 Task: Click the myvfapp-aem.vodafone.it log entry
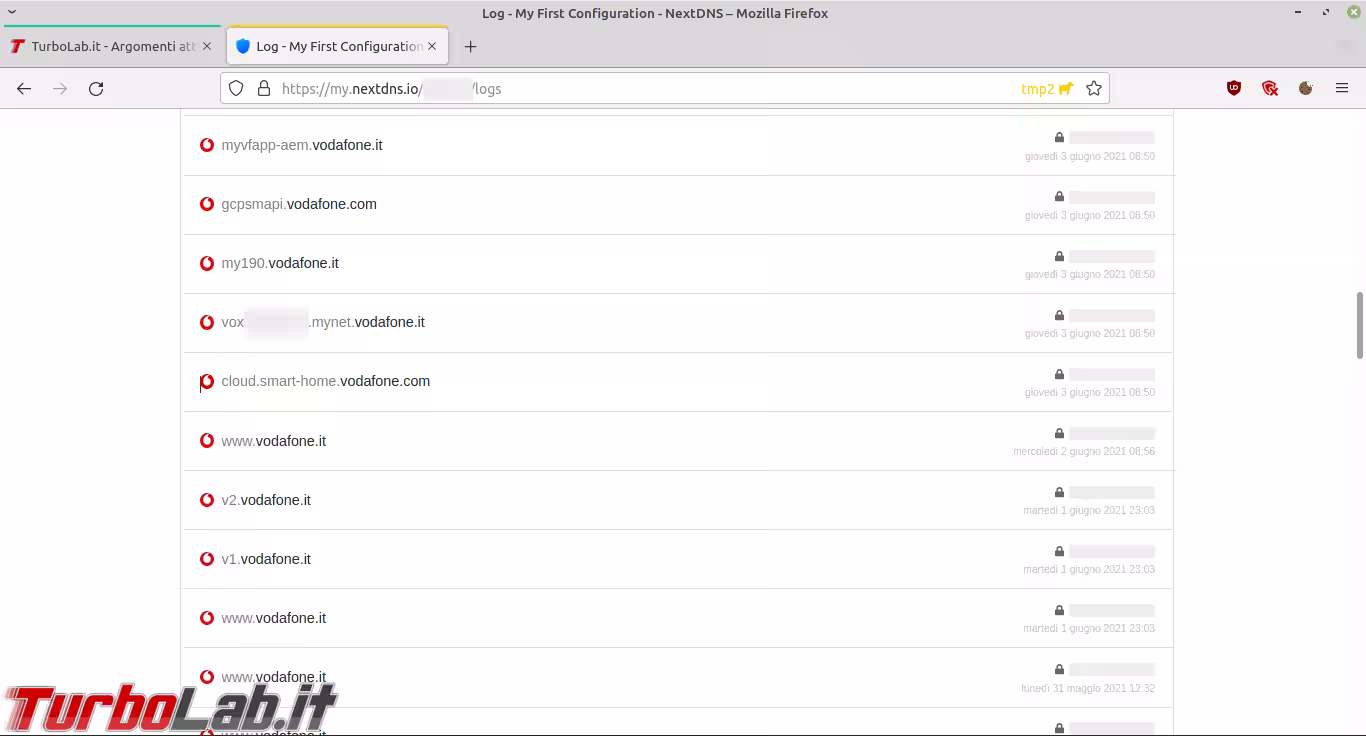[x=301, y=145]
